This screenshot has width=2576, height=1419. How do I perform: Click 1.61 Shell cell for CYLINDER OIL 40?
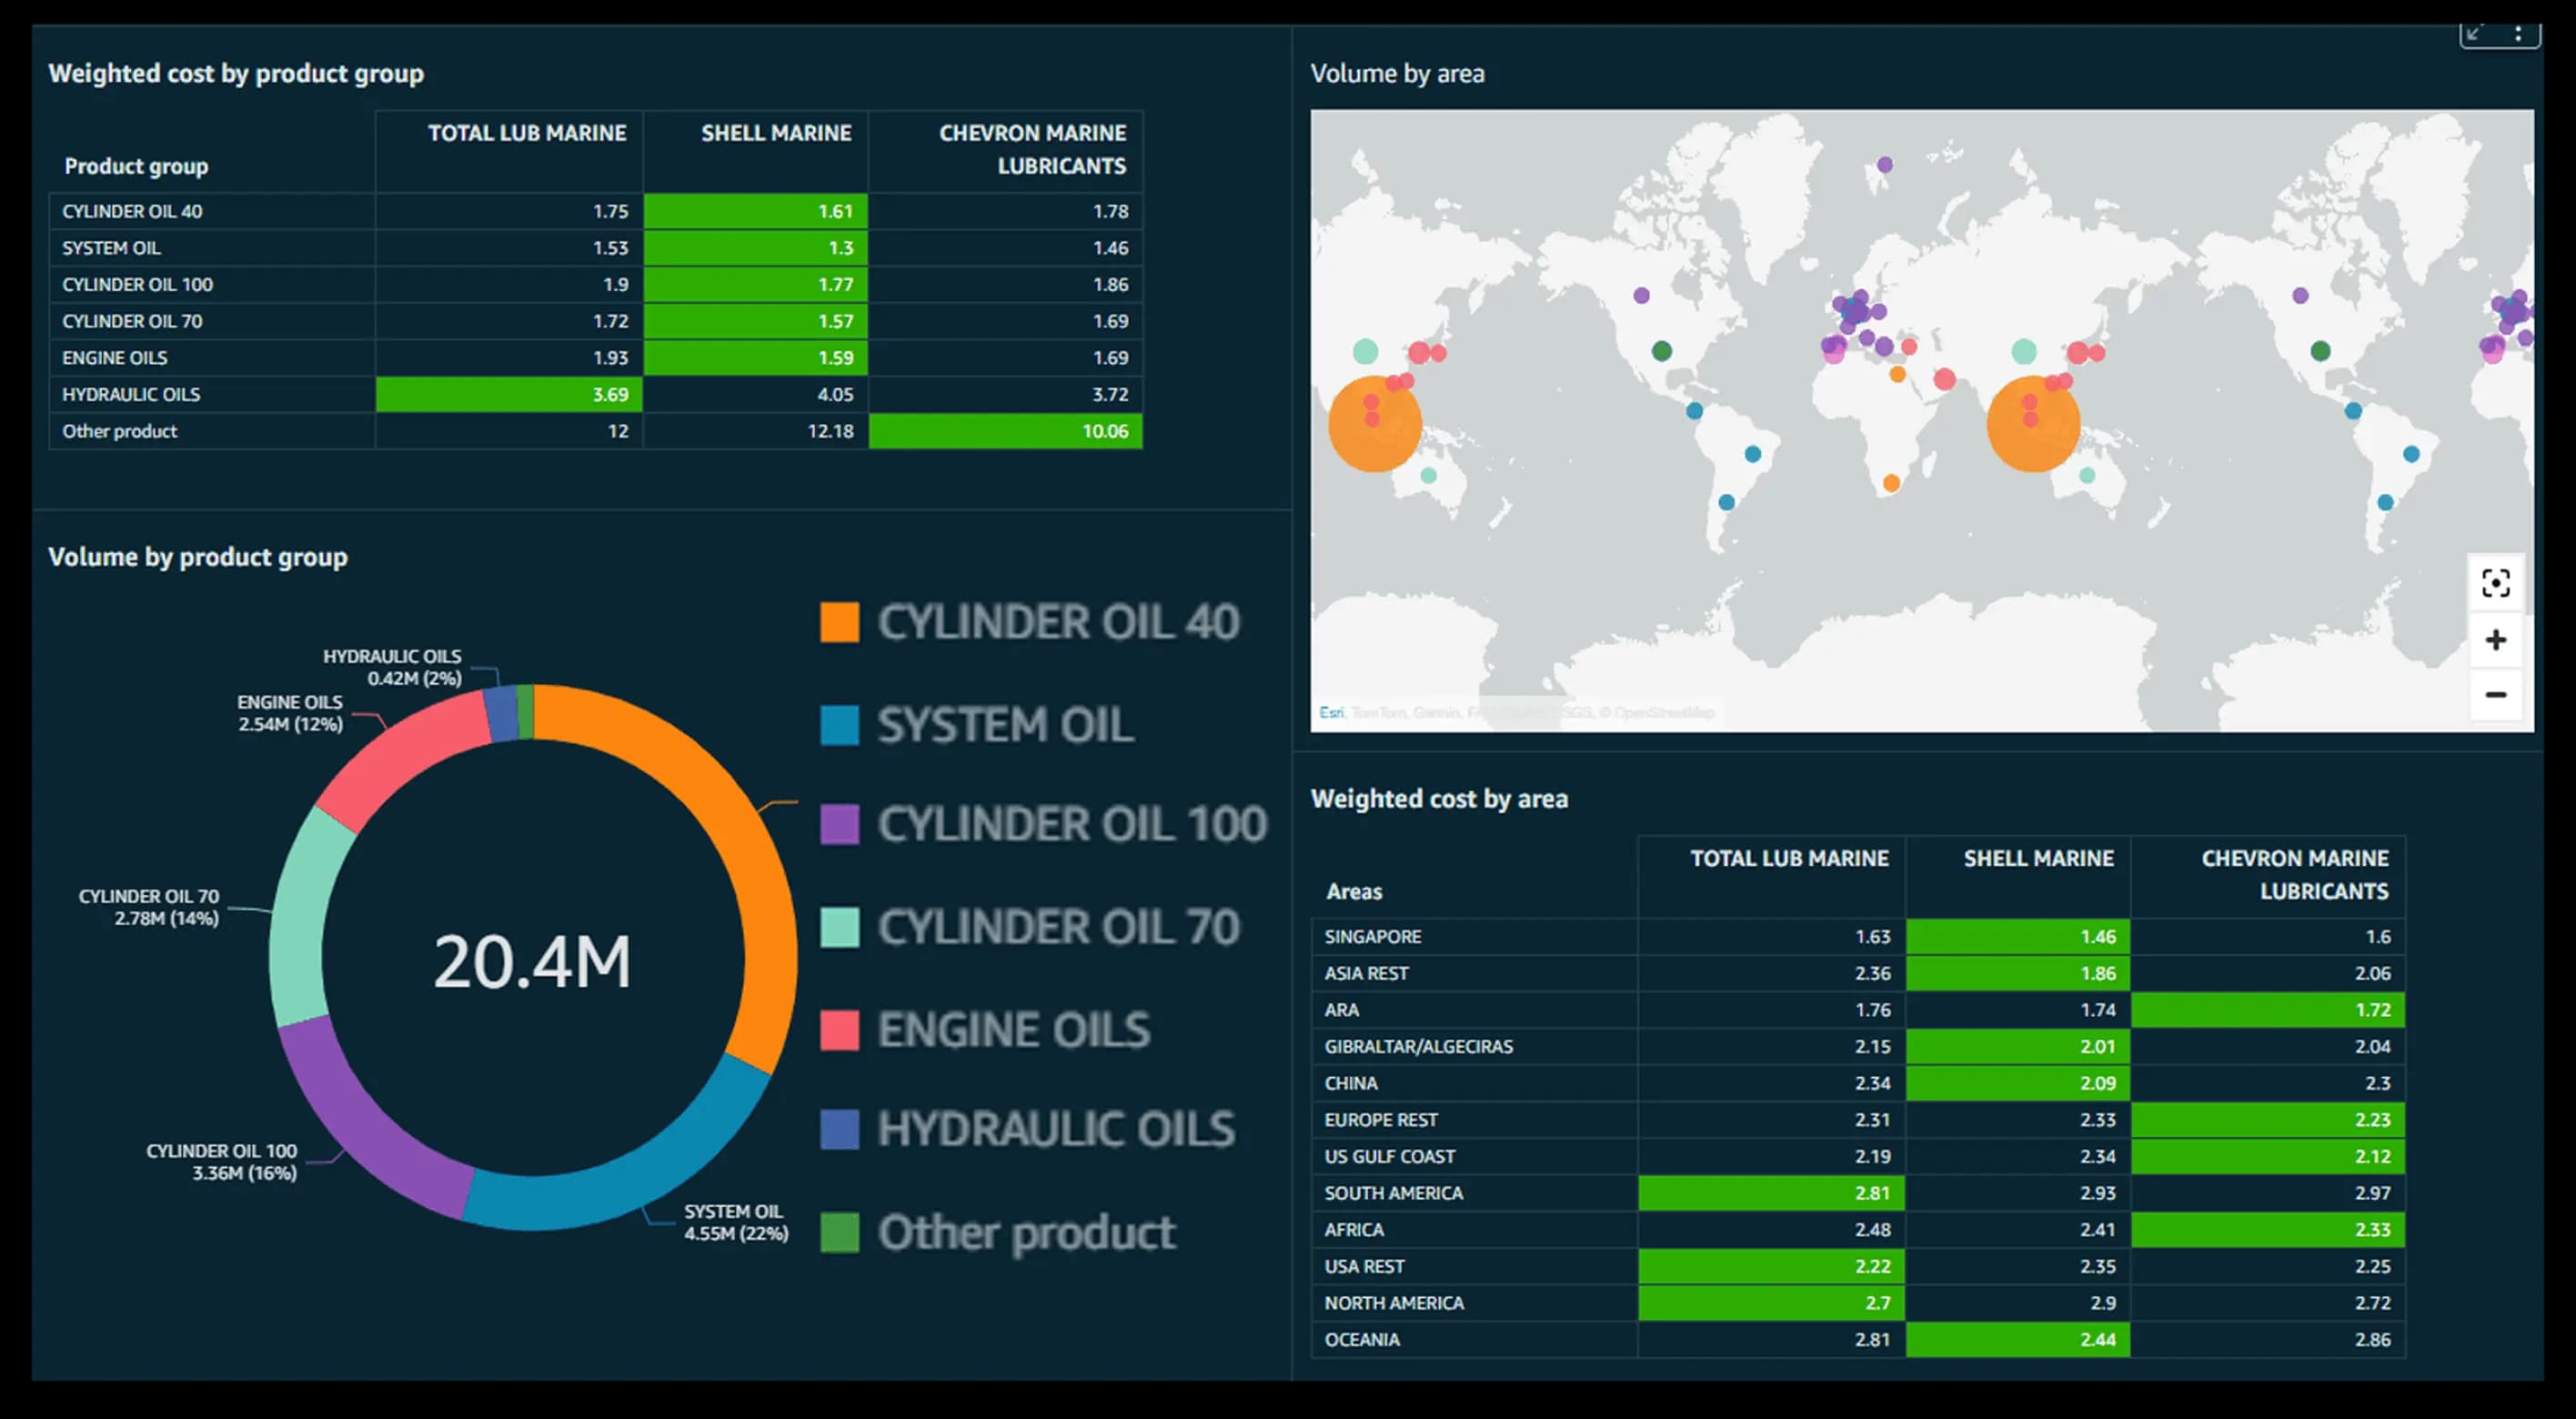pyautogui.click(x=755, y=211)
